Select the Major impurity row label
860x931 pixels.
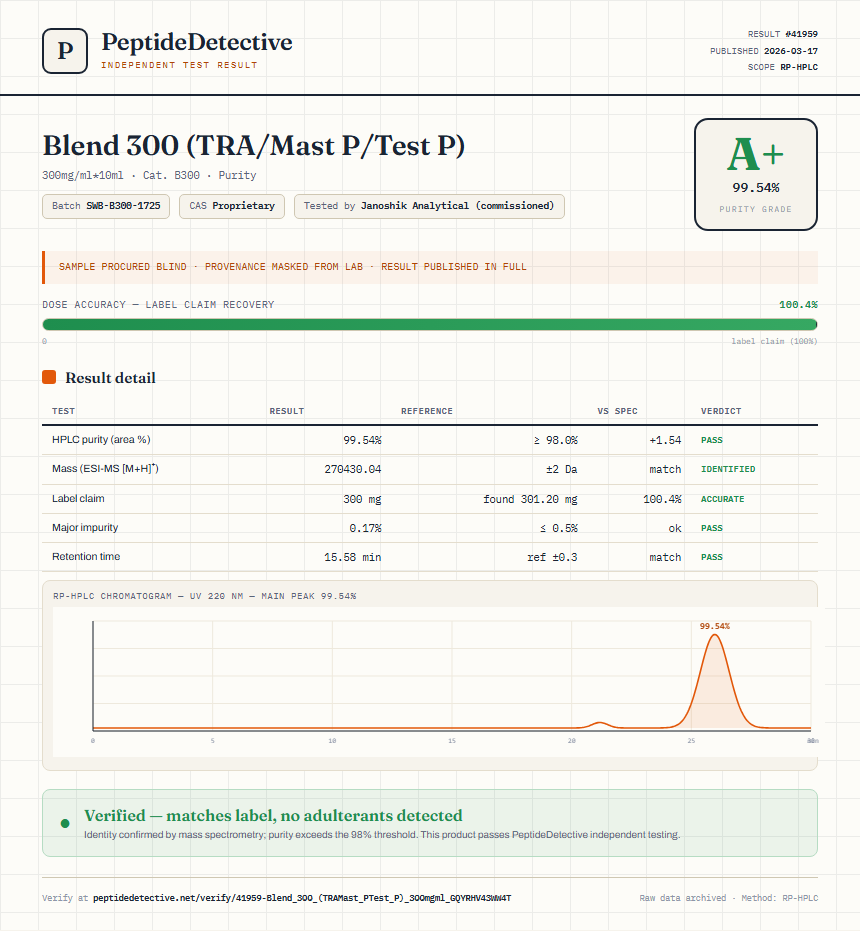coord(85,527)
